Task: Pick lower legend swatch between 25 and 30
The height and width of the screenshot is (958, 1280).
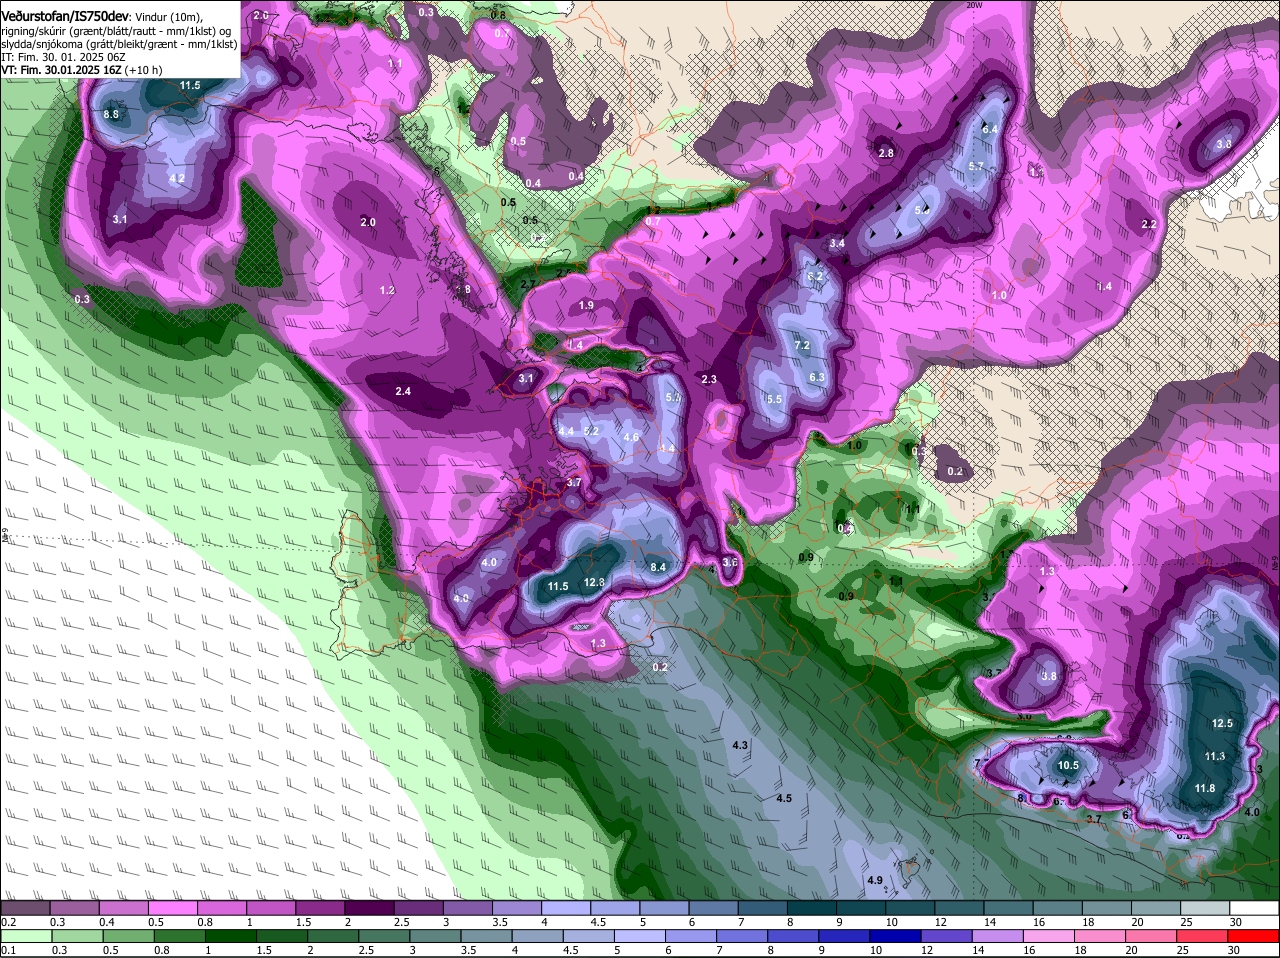Action: (x=1204, y=936)
